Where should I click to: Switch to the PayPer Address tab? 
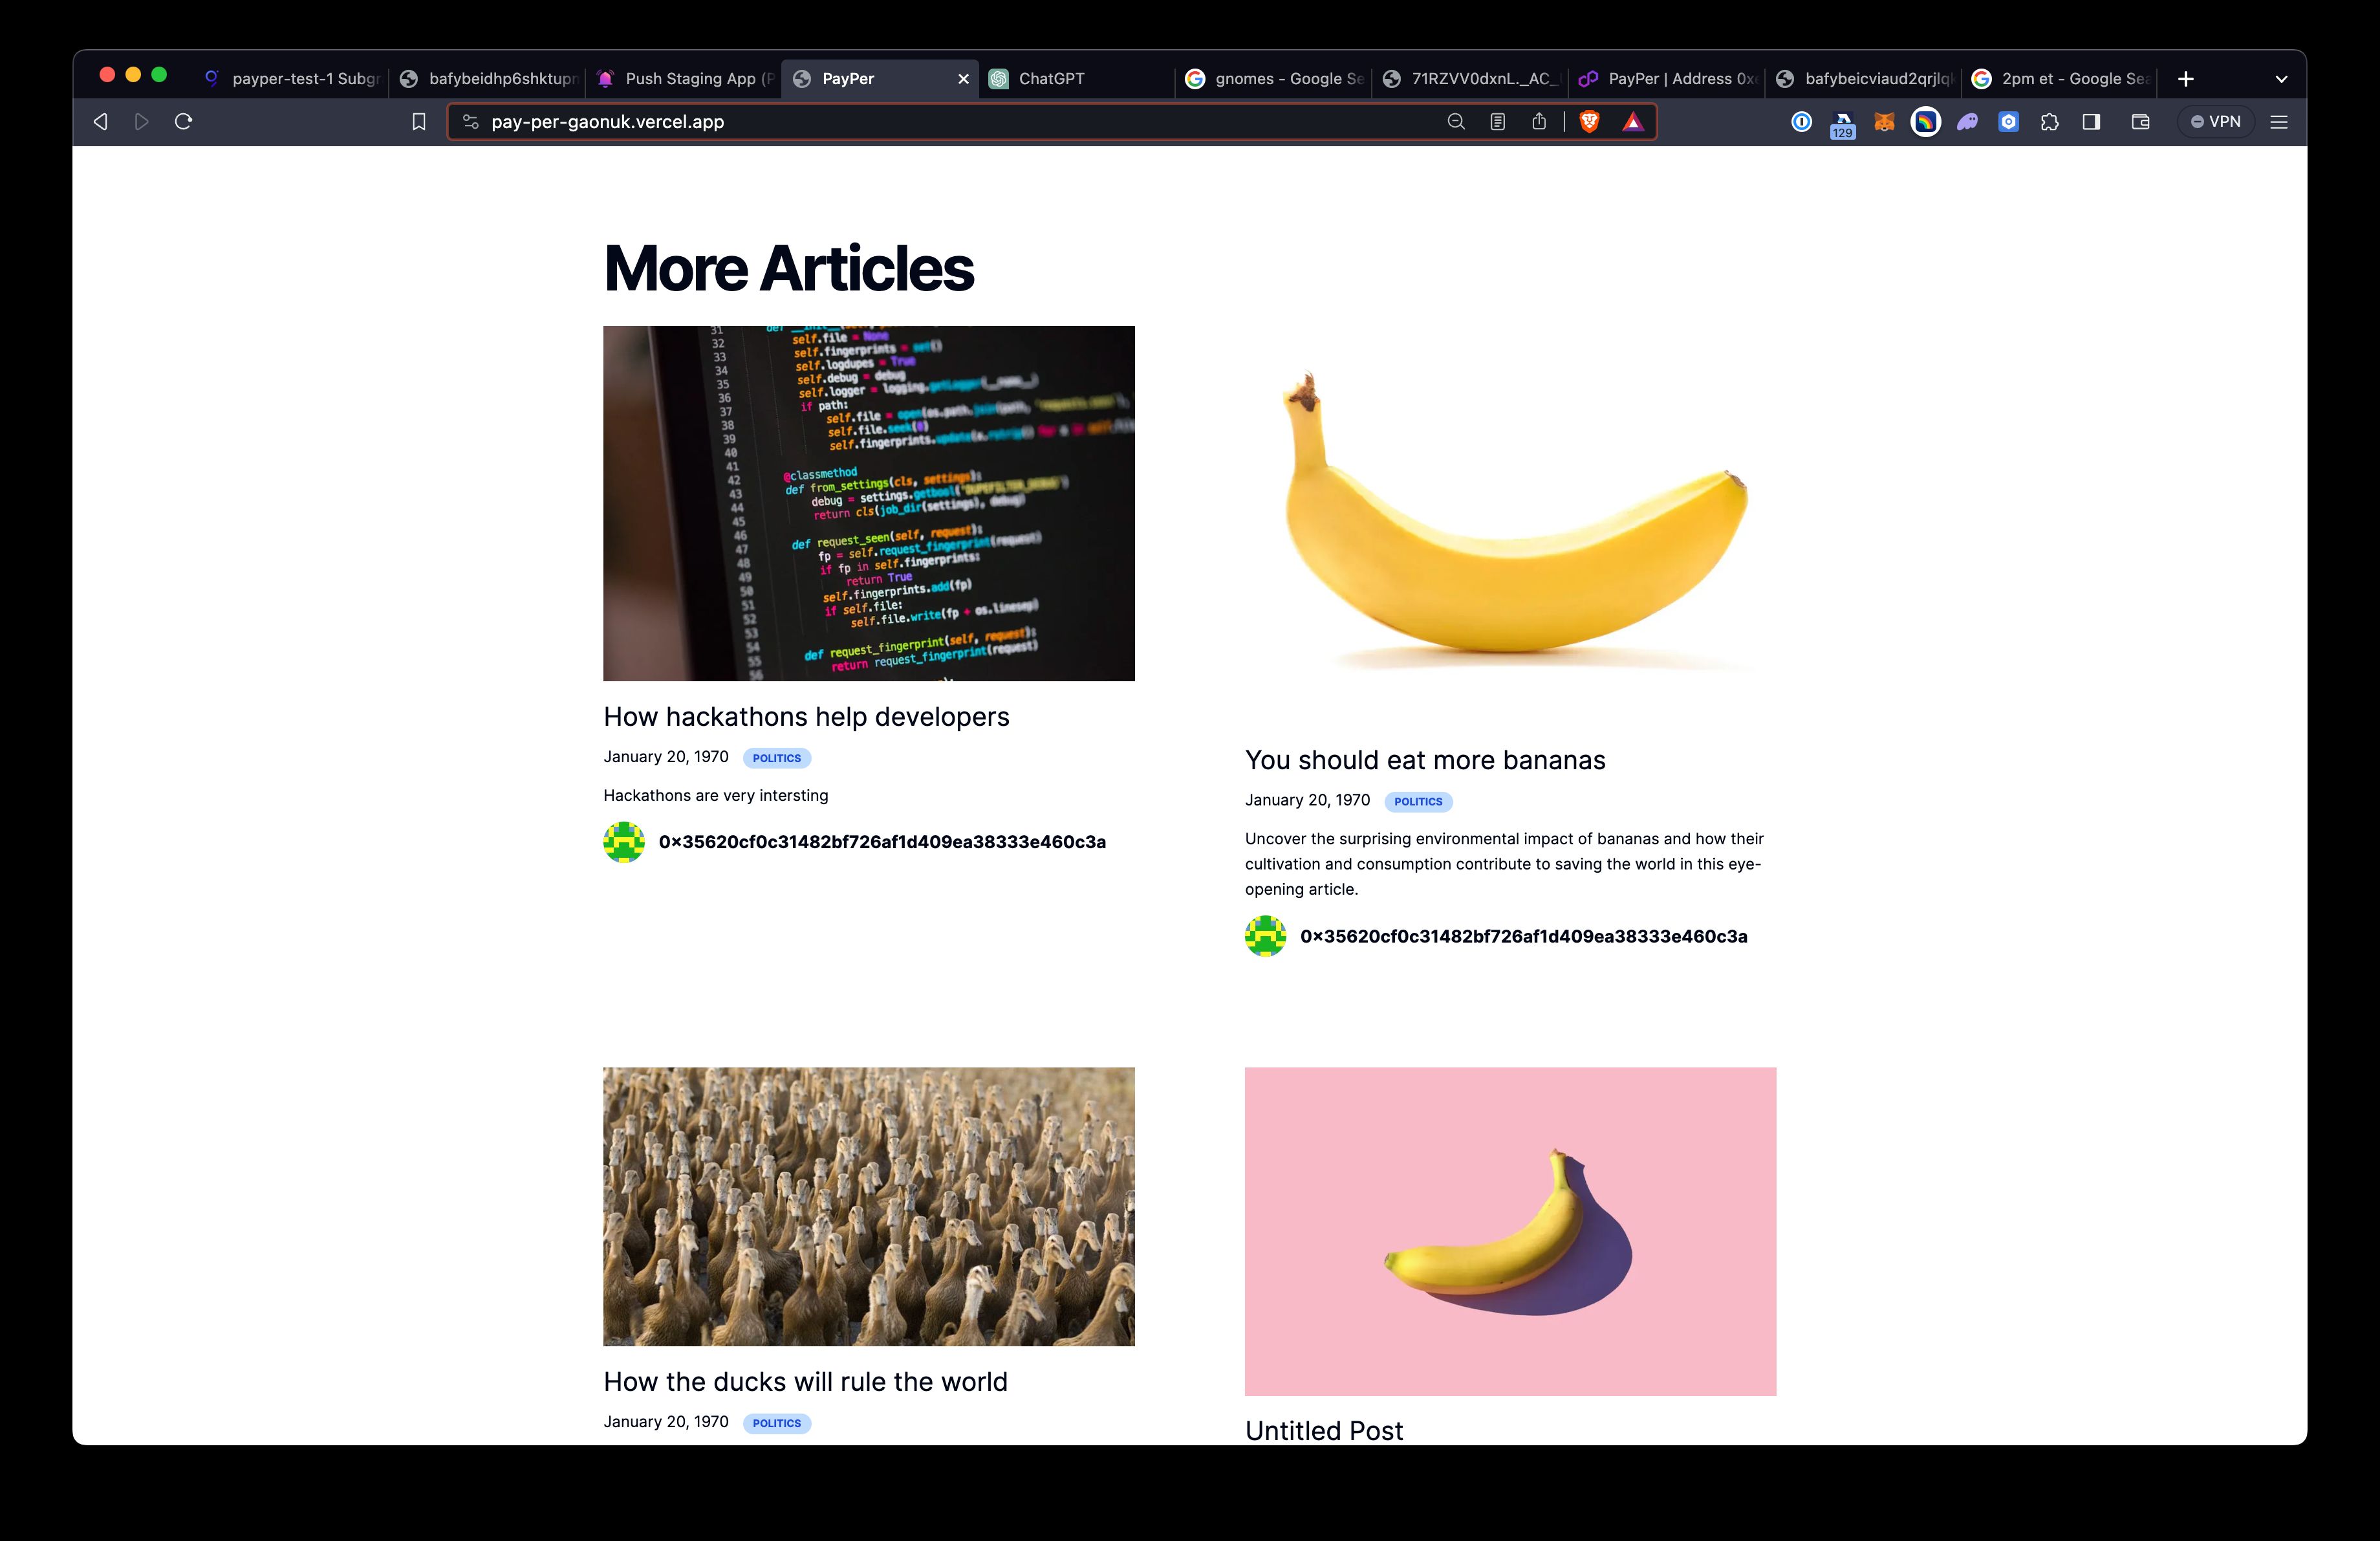point(1668,79)
